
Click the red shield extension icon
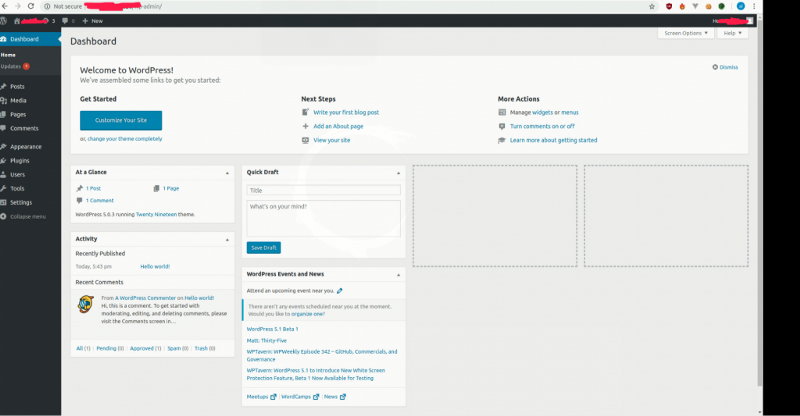tap(669, 7)
